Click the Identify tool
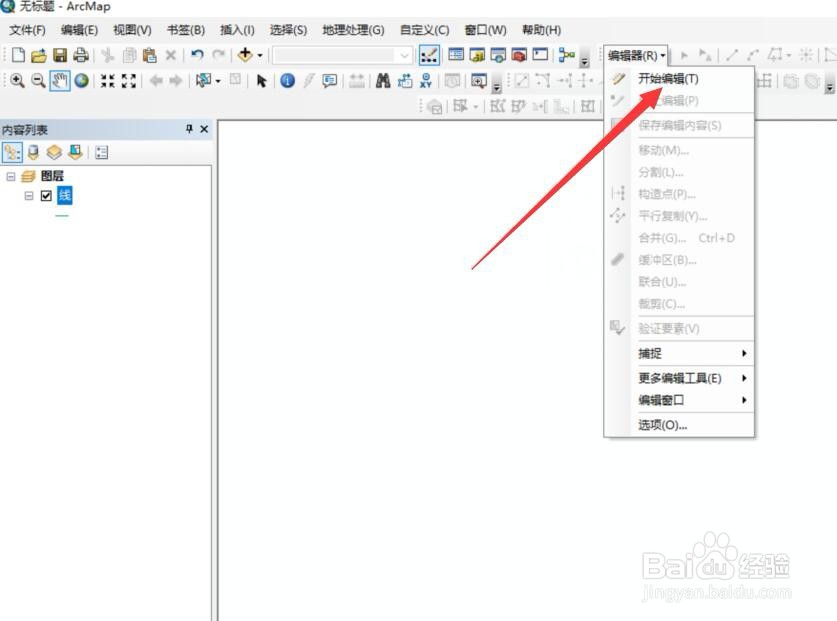The image size is (837, 621). [x=287, y=78]
